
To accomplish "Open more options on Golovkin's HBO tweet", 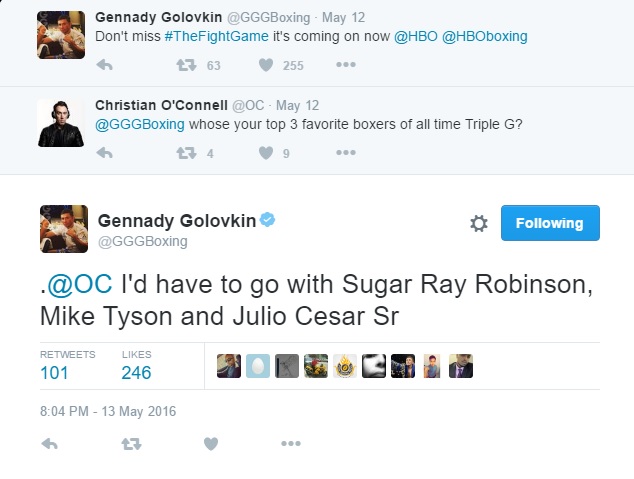I will point(345,67).
